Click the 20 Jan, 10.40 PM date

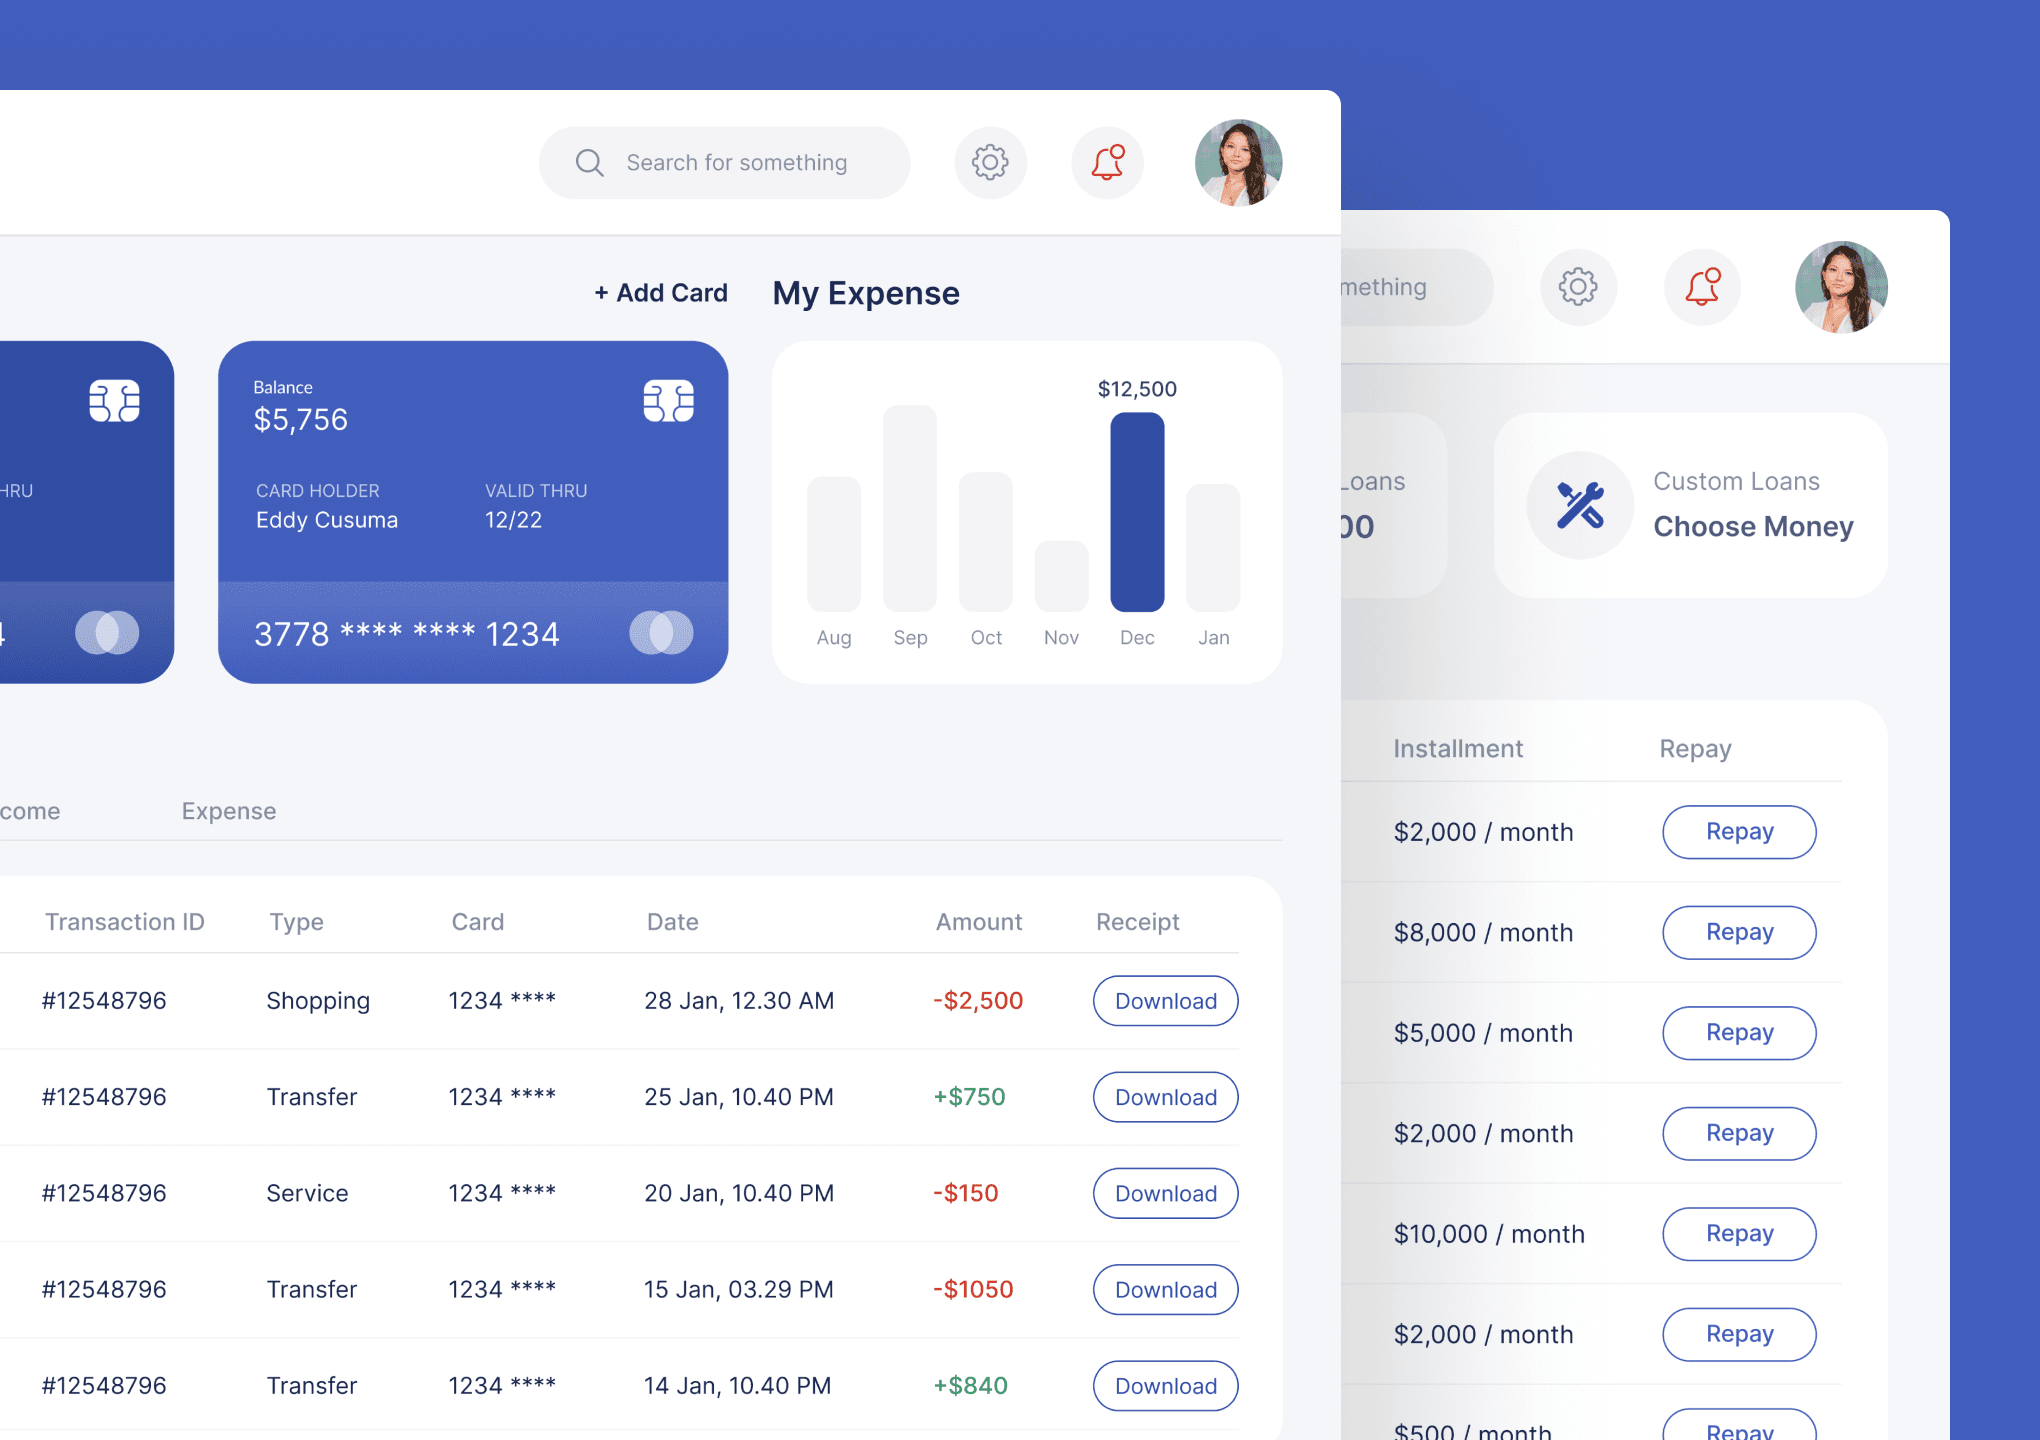739,1193
